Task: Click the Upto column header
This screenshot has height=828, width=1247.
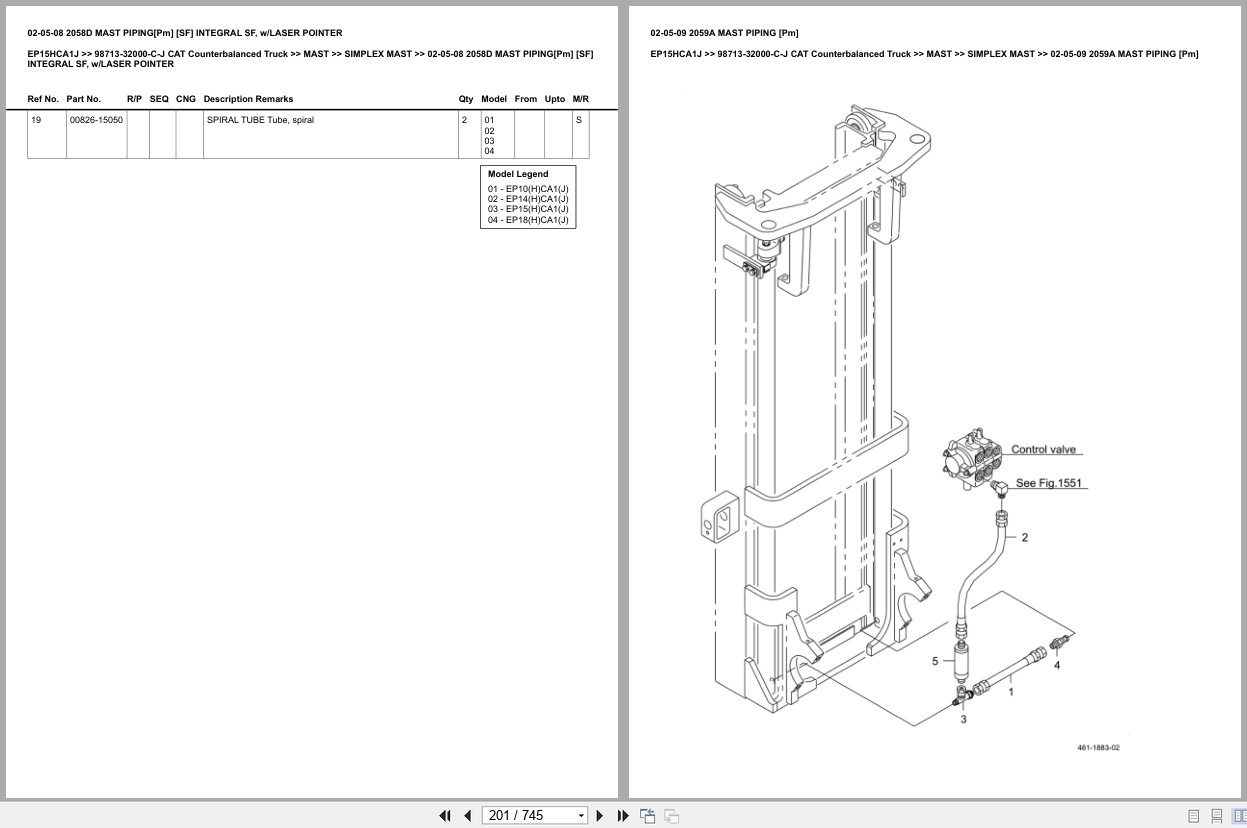Action: 555,99
